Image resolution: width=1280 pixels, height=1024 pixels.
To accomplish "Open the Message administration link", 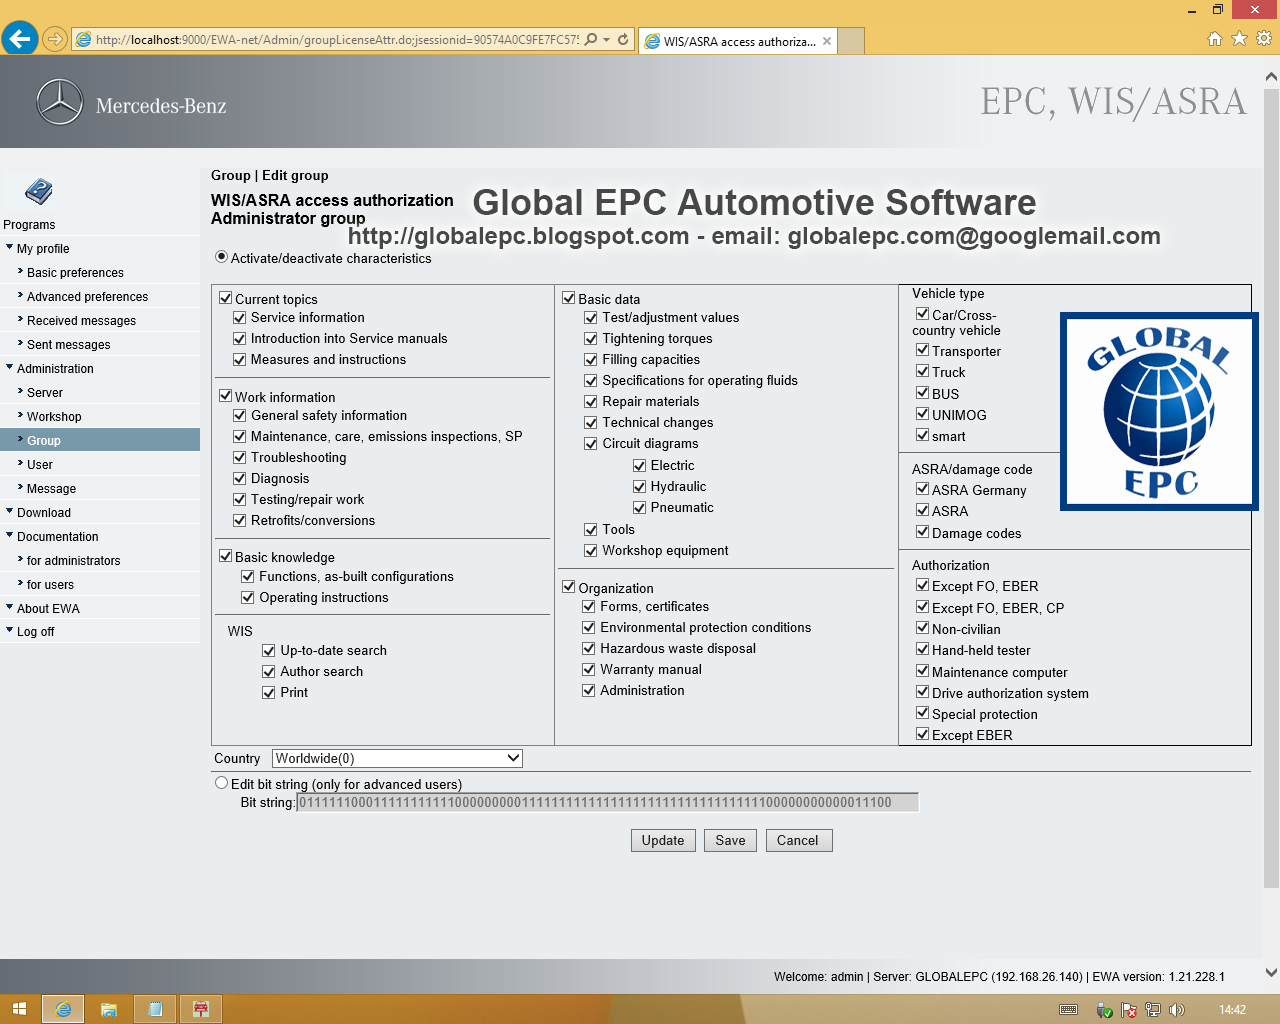I will (51, 489).
